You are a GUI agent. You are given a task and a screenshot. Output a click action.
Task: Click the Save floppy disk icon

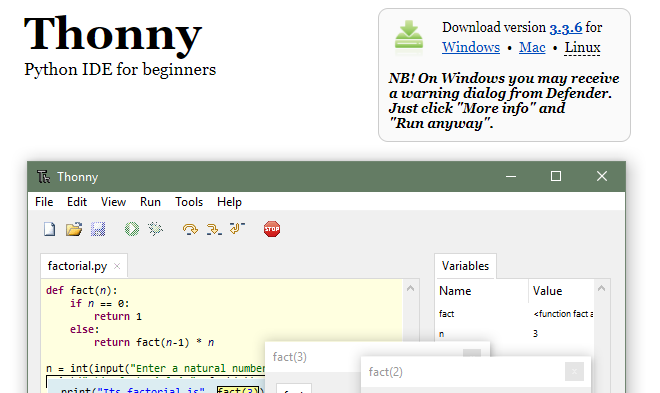tap(98, 229)
